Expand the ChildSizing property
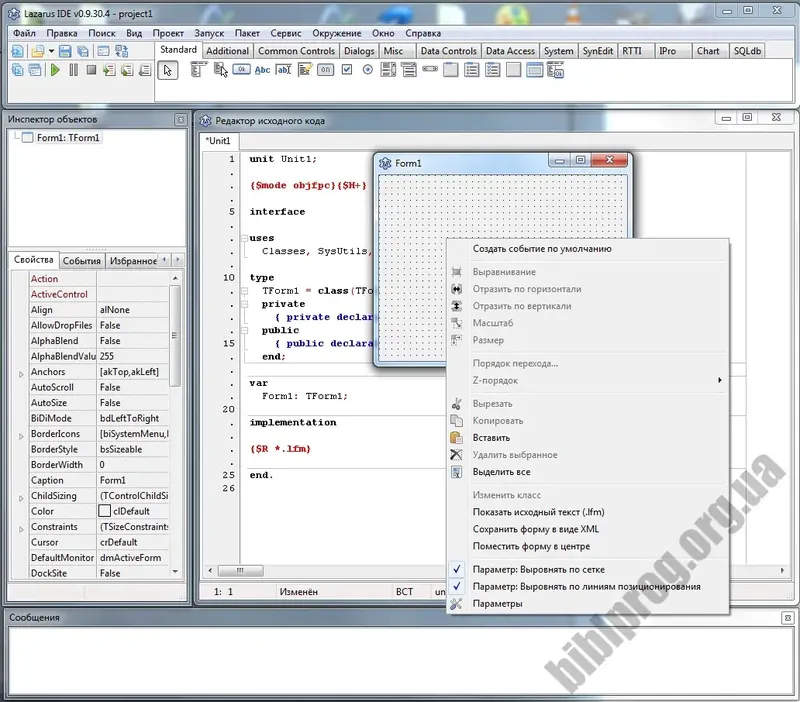The width and height of the screenshot is (800, 702). click(x=21, y=498)
